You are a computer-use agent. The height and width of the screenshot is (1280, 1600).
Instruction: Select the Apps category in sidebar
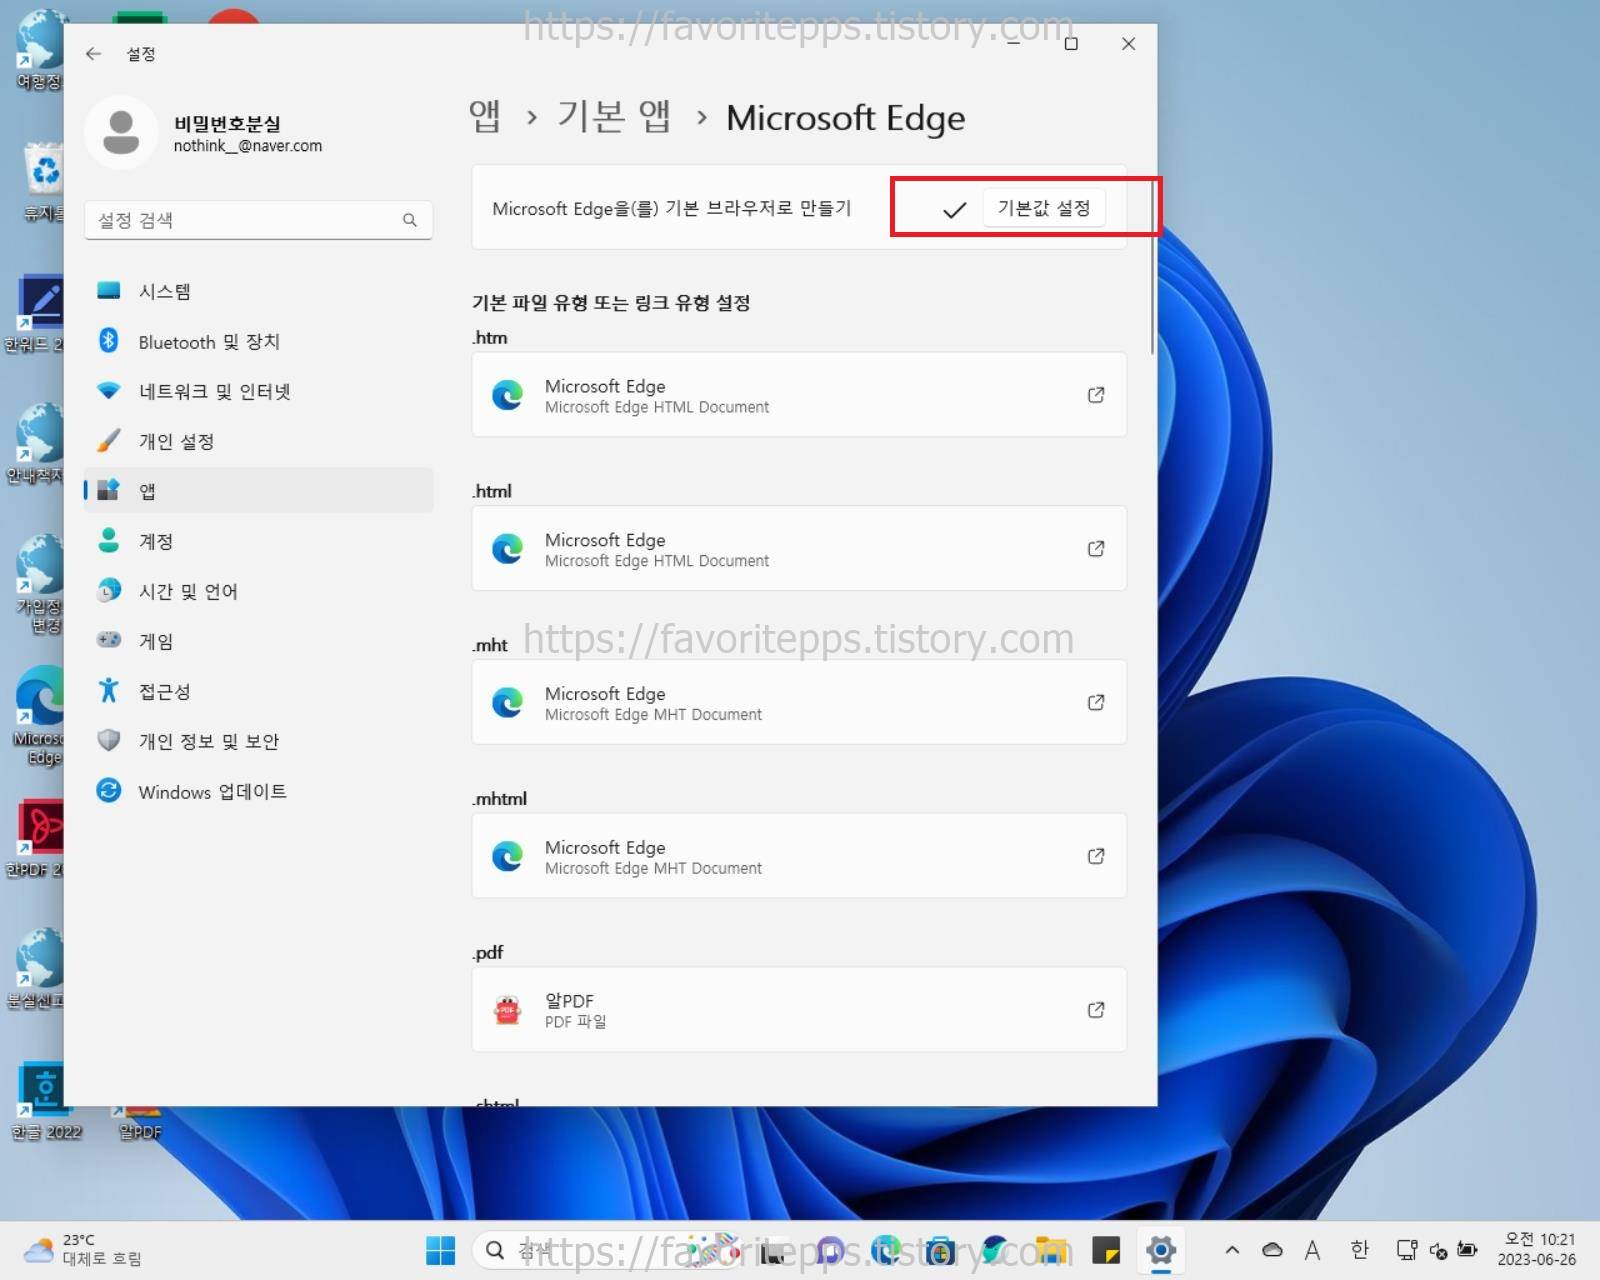tap(258, 491)
